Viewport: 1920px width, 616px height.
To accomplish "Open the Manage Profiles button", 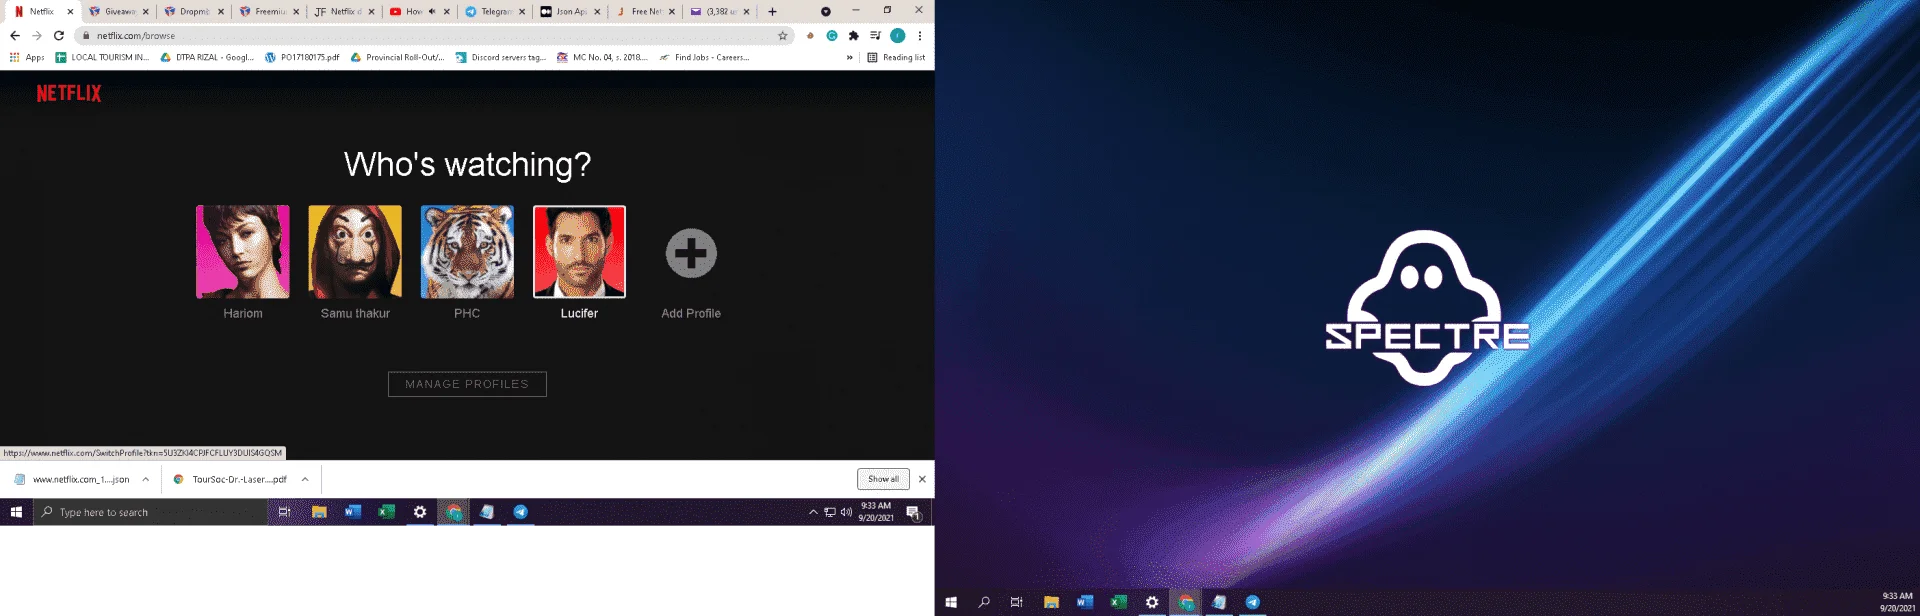I will tap(467, 384).
